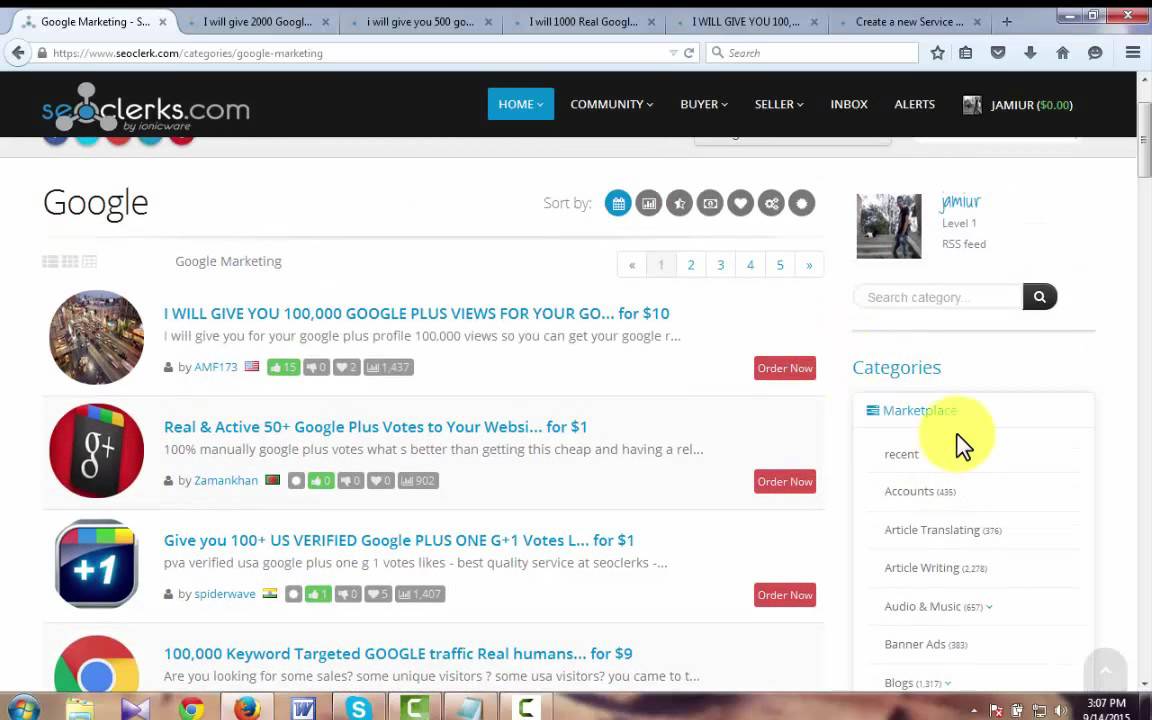Viewport: 1152px width, 720px height.
Task: Open seller Zamankhan profile link
Action: point(226,480)
